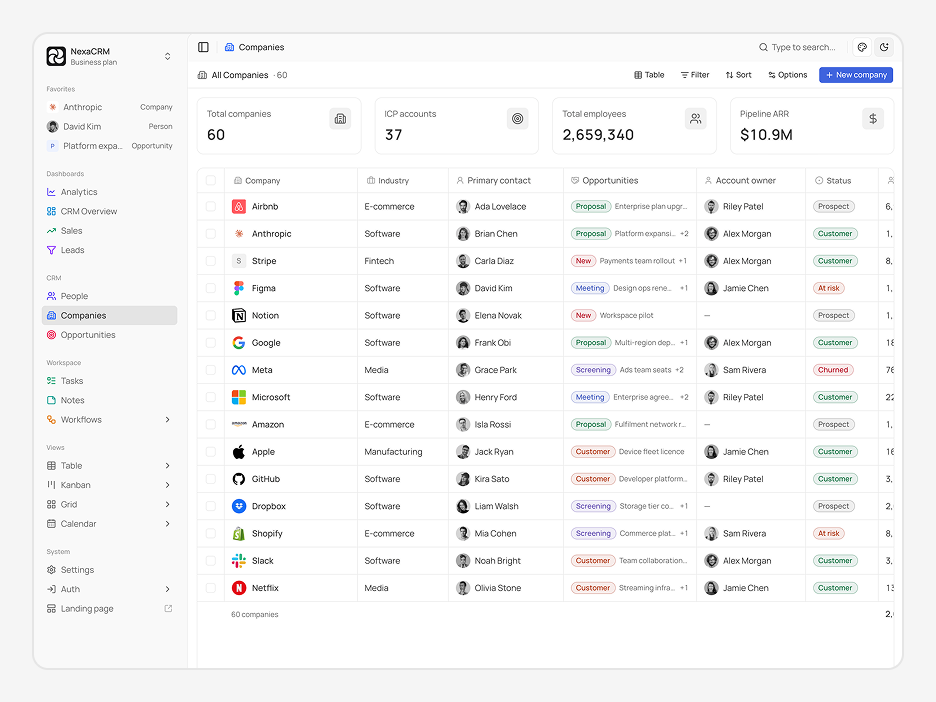Toggle the sidebar panel icon
Viewport: 936px width, 702px height.
[203, 47]
